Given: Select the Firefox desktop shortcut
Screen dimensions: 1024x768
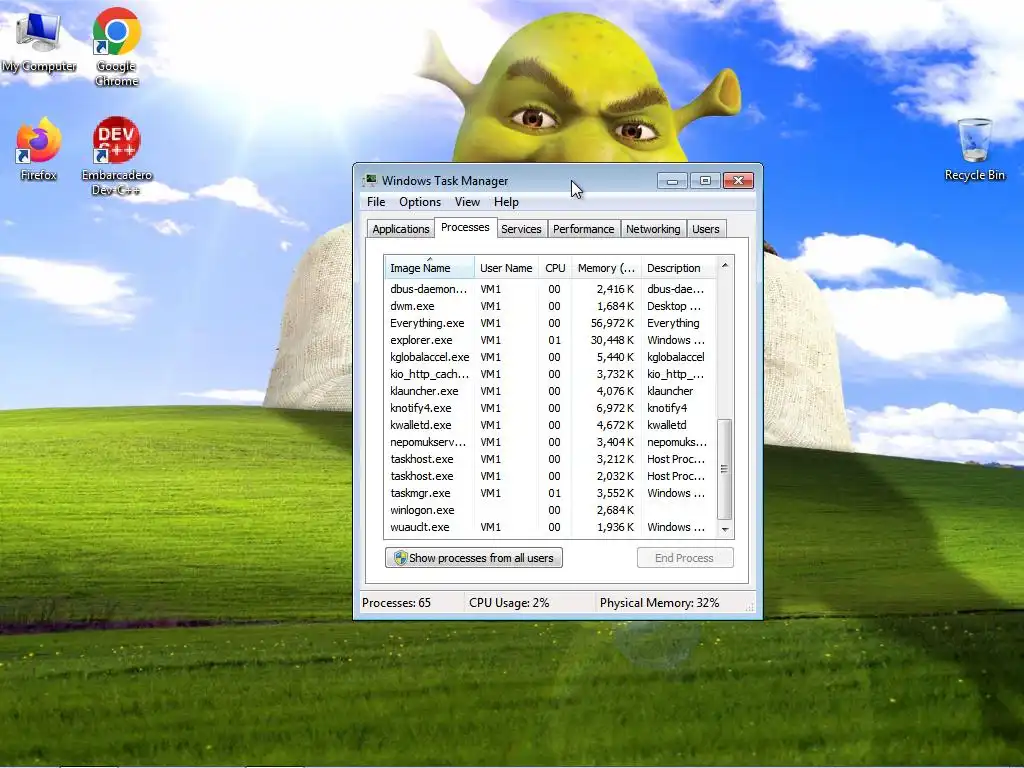Looking at the screenshot, I should (x=39, y=149).
